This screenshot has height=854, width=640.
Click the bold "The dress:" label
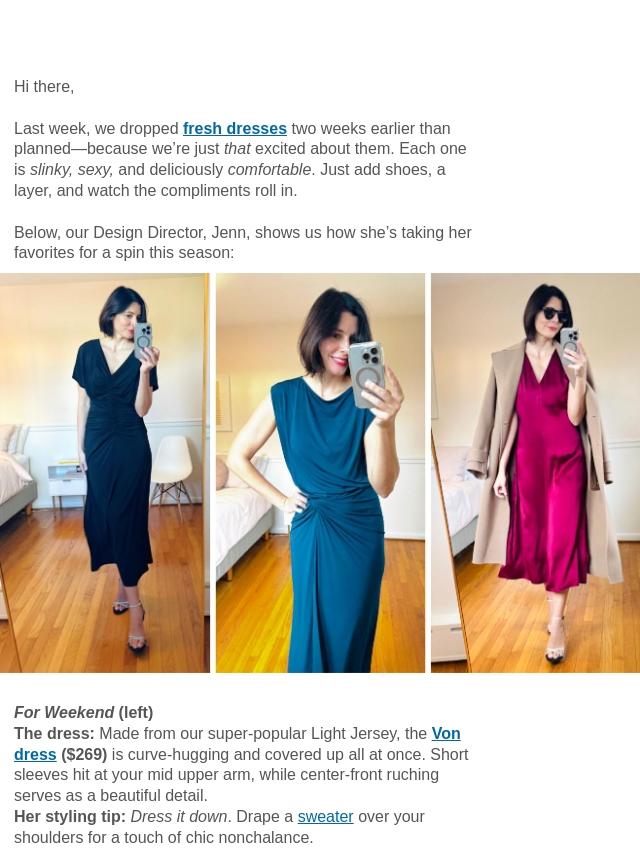click(54, 734)
